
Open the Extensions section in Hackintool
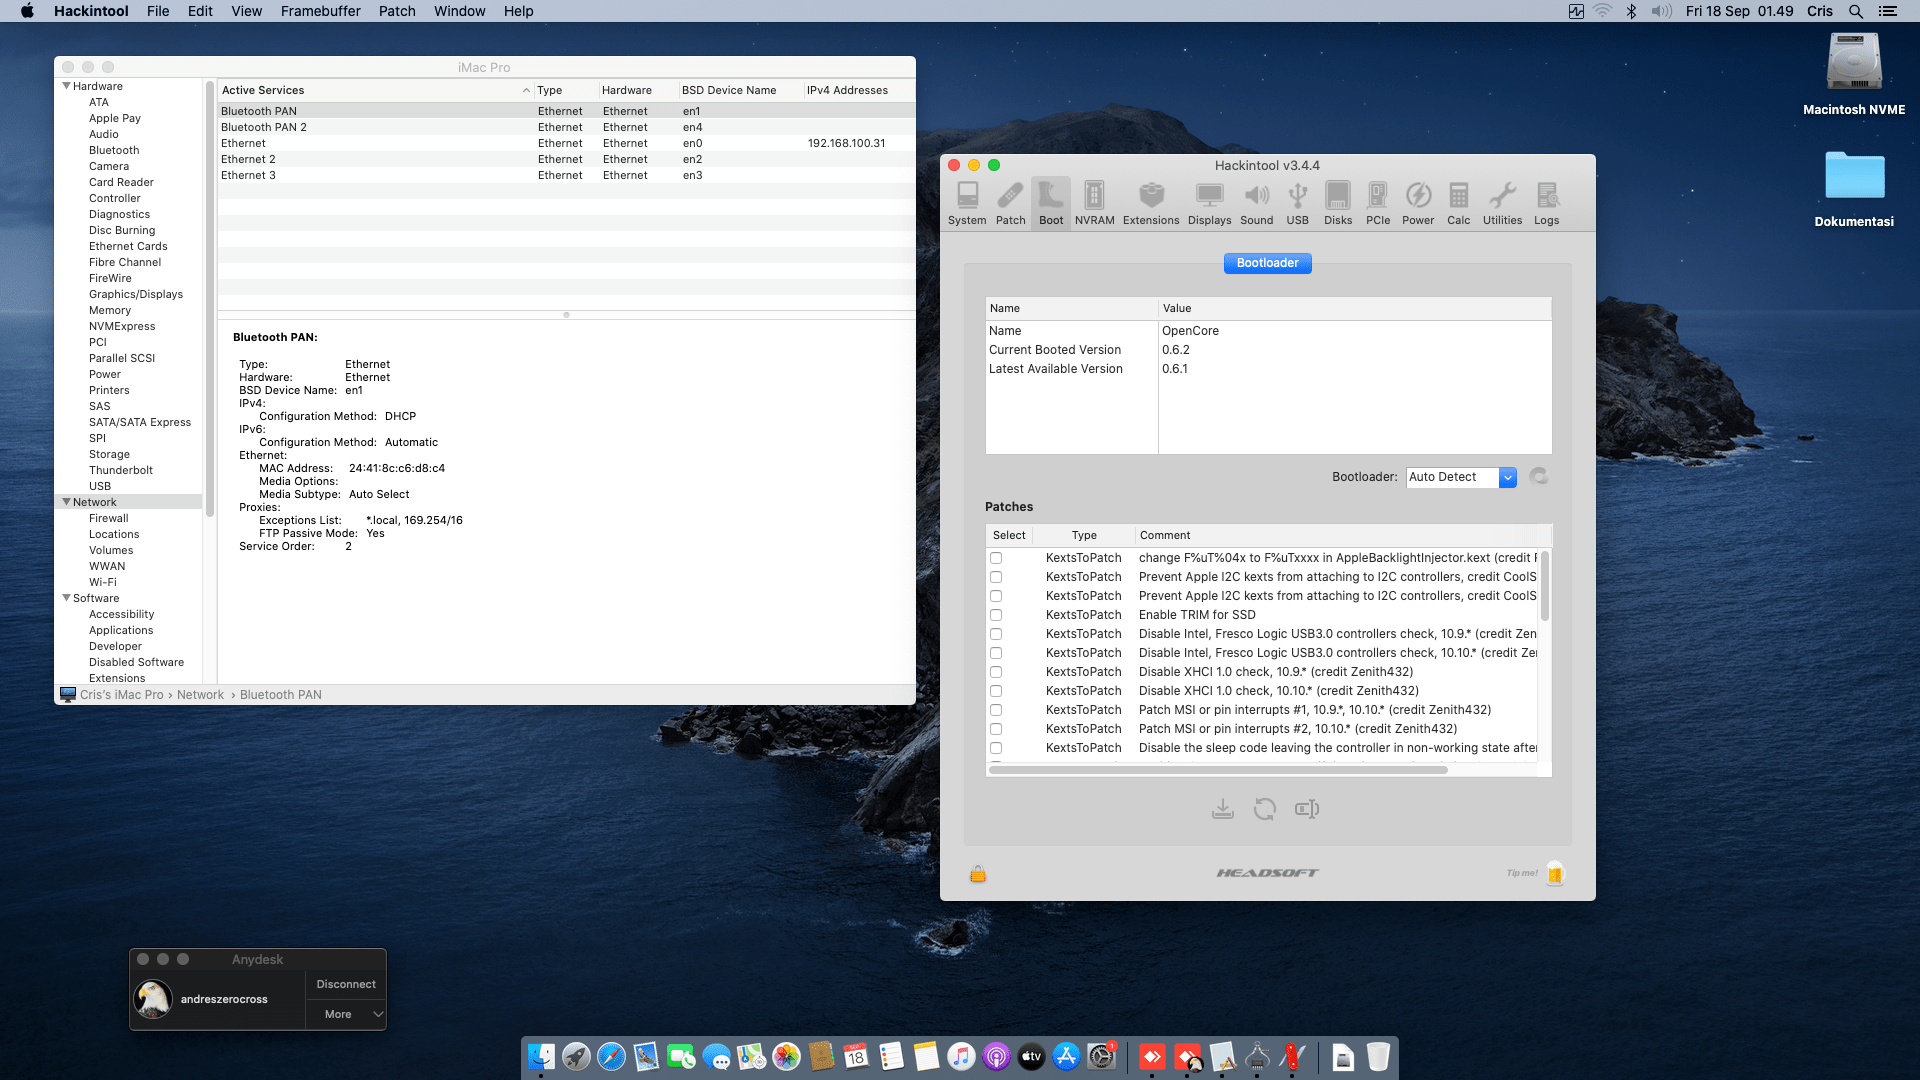tap(1151, 204)
